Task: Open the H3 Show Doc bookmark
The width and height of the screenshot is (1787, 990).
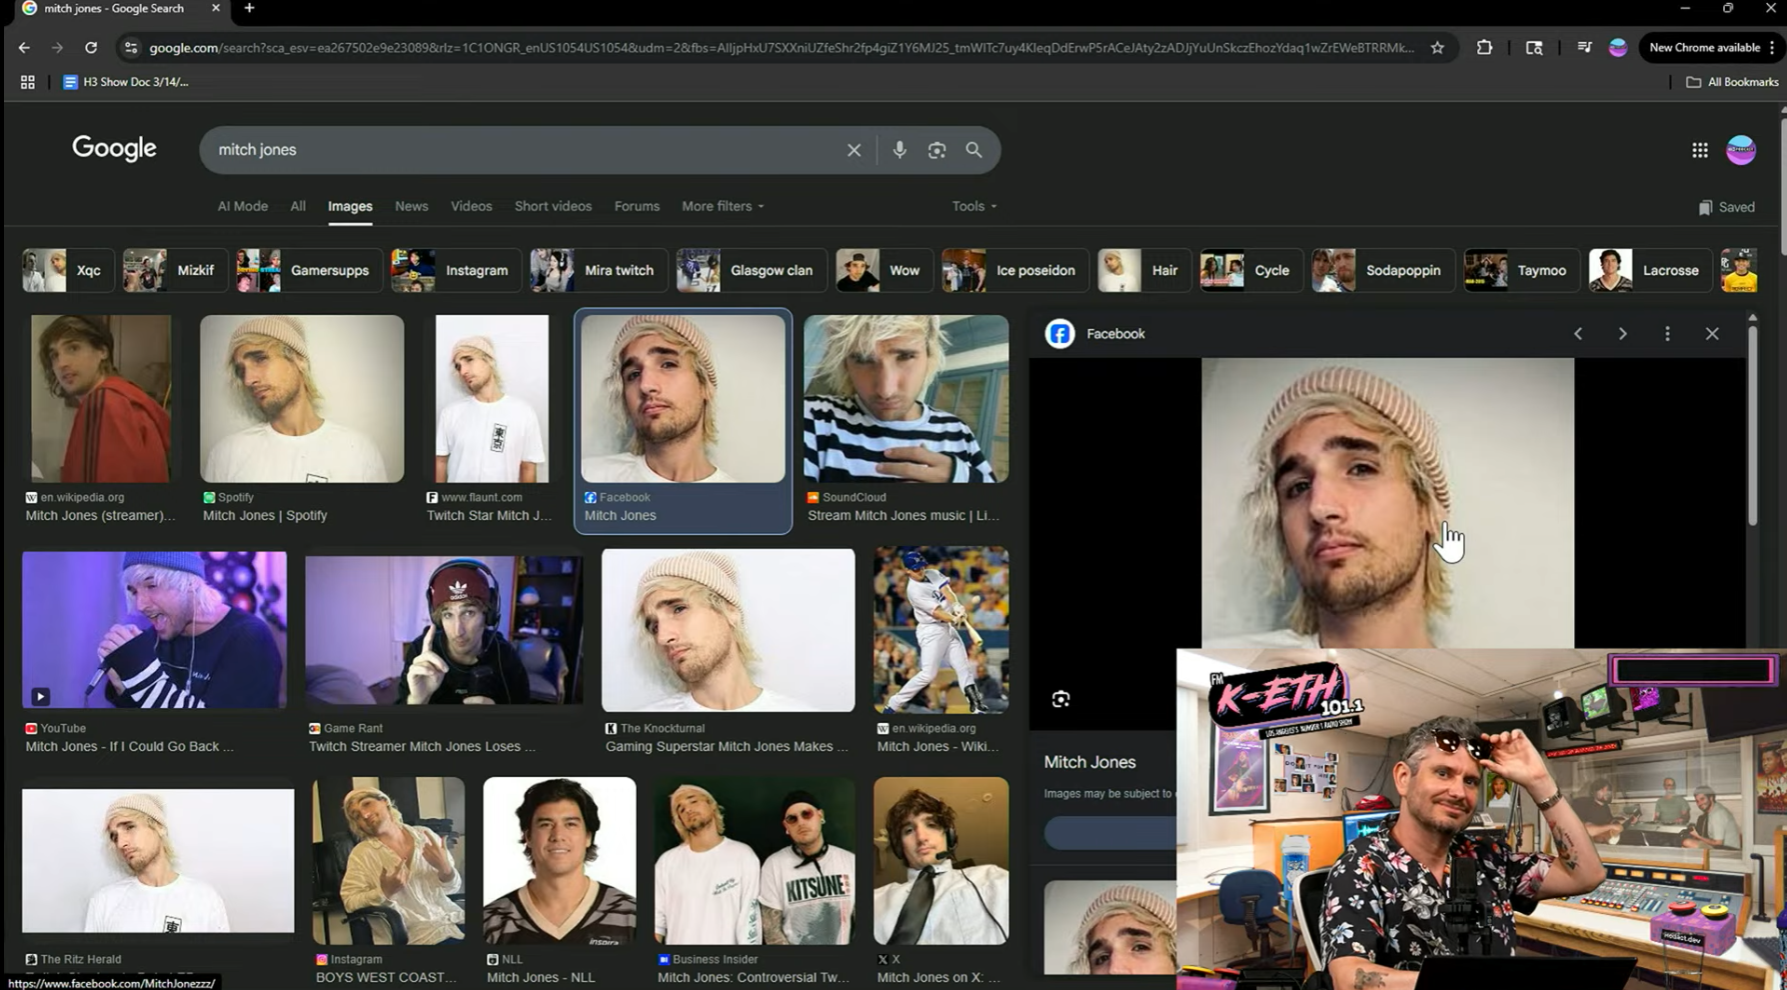Action: click(126, 82)
